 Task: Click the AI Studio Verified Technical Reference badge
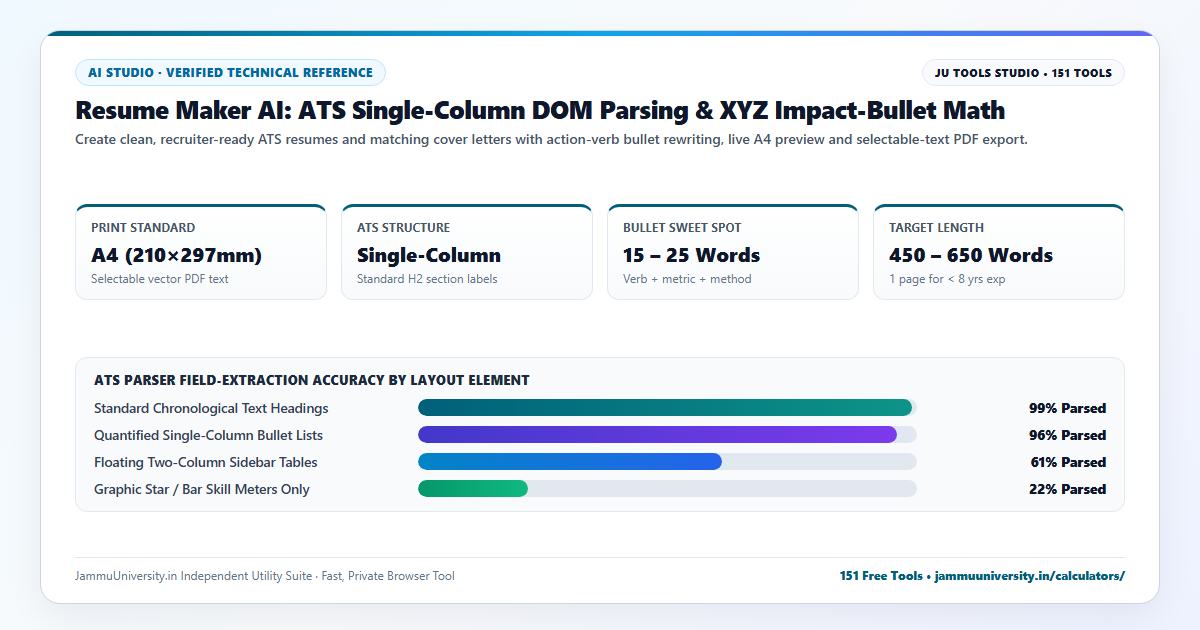(x=230, y=73)
